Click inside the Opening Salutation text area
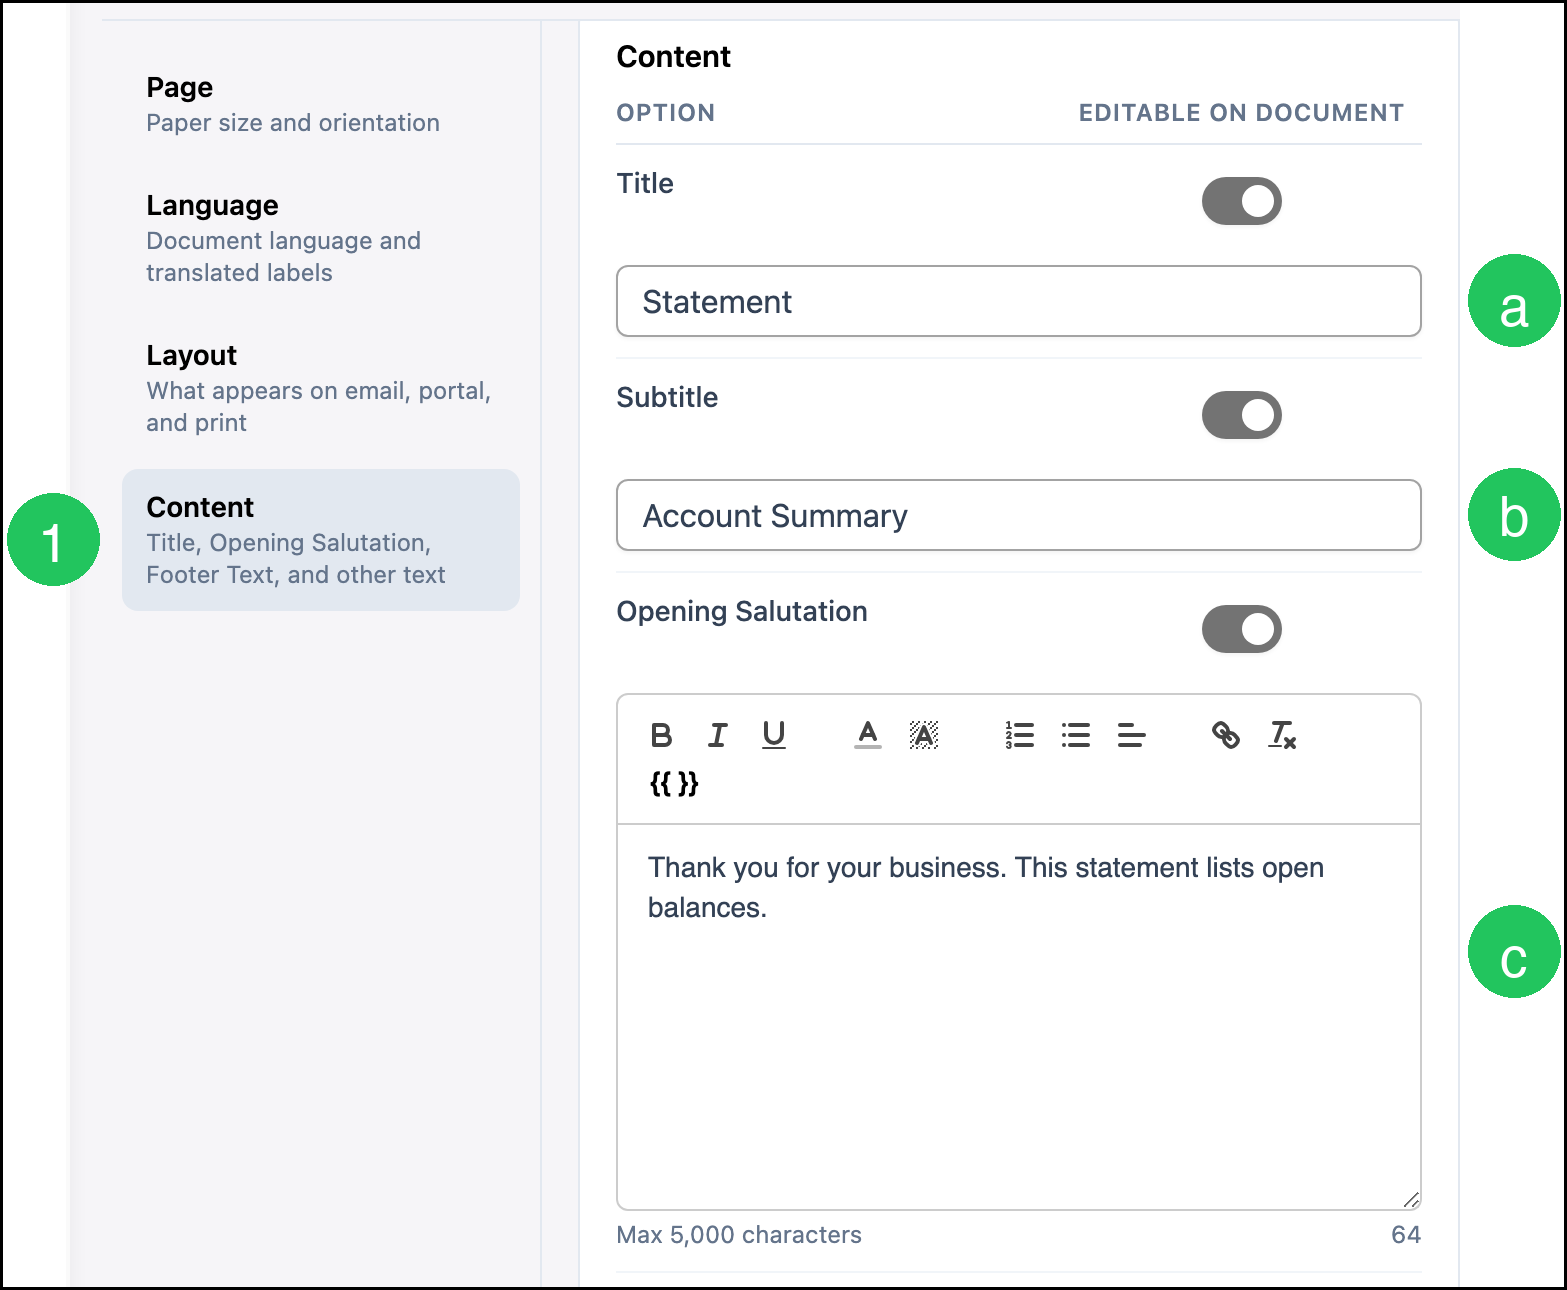Image resolution: width=1567 pixels, height=1290 pixels. (1019, 1016)
